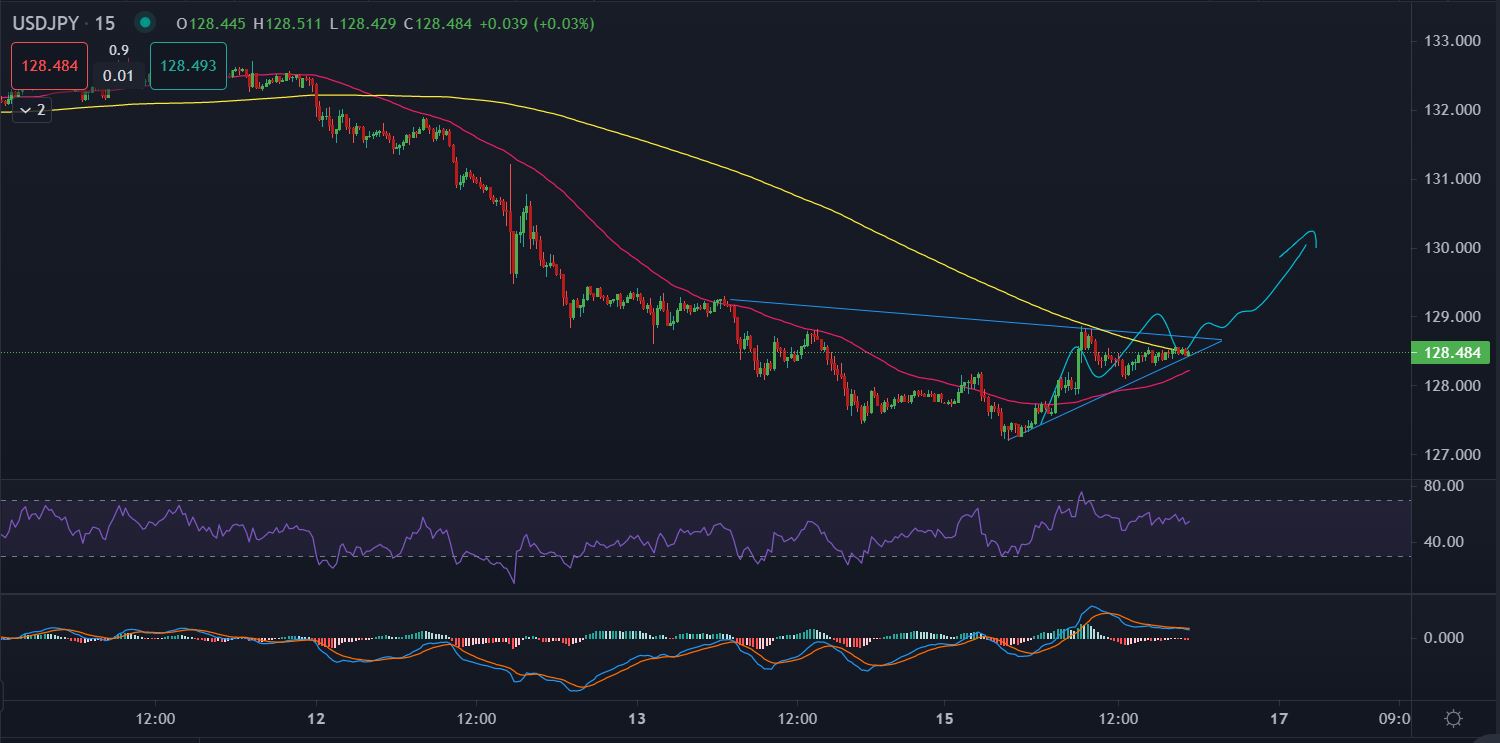
Task: Click the spread value 0.9
Action: coord(119,50)
